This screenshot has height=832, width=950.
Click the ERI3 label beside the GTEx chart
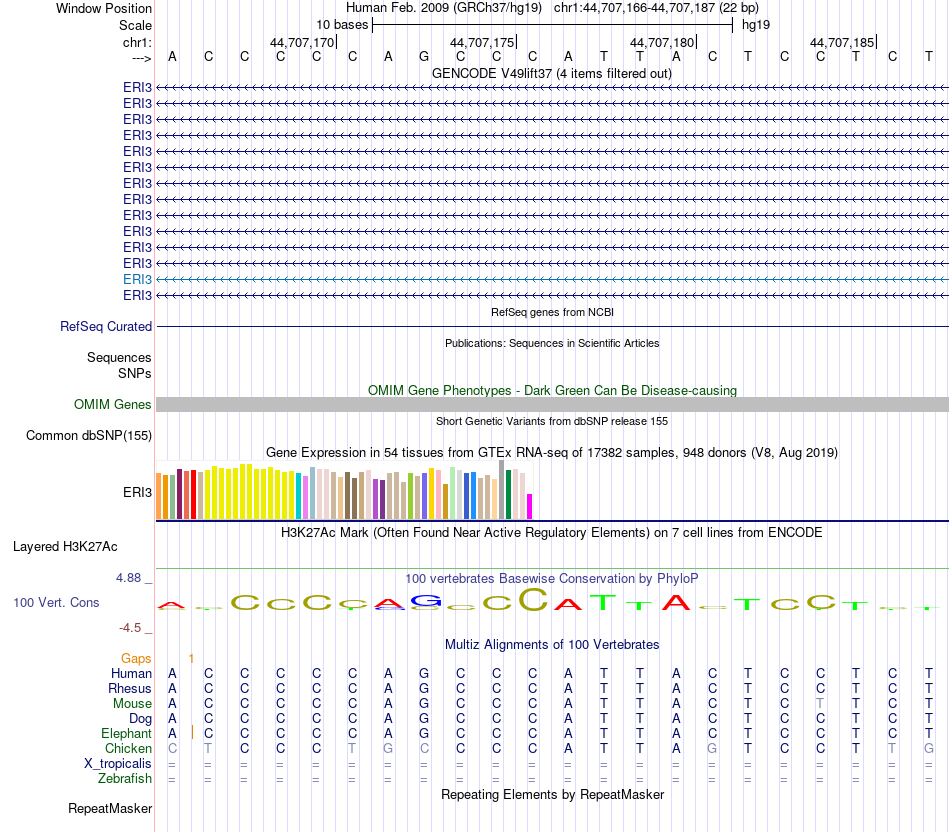click(138, 493)
